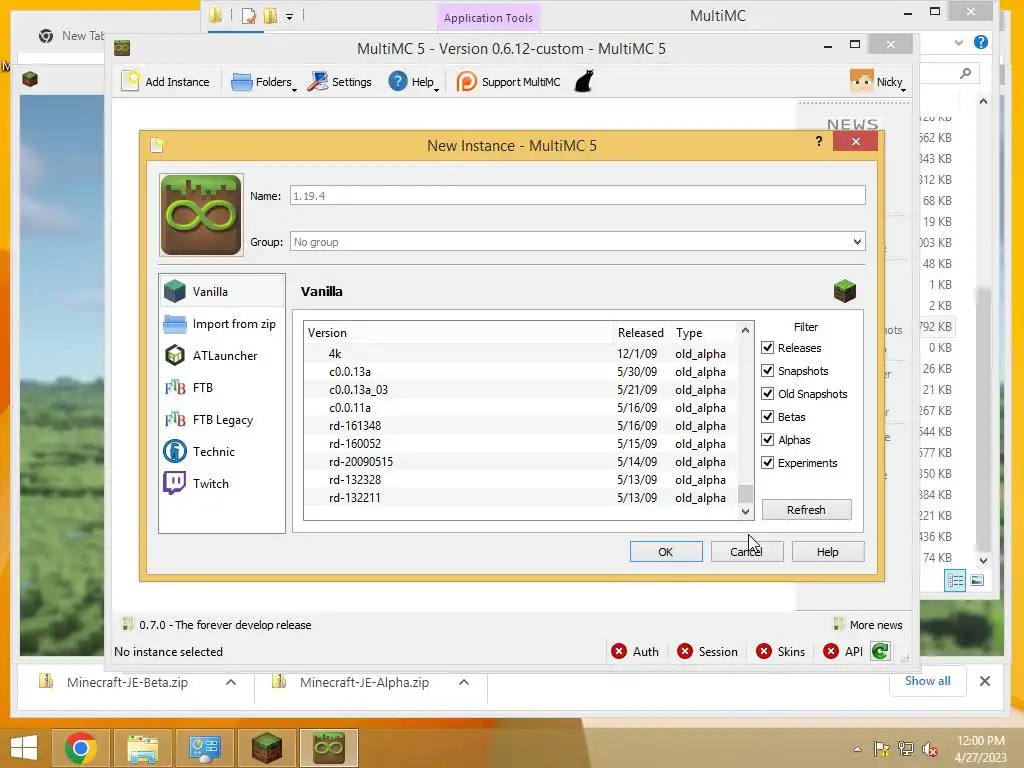Select version rd-20090515
Screen dimensions: 1024x768
[520, 462]
